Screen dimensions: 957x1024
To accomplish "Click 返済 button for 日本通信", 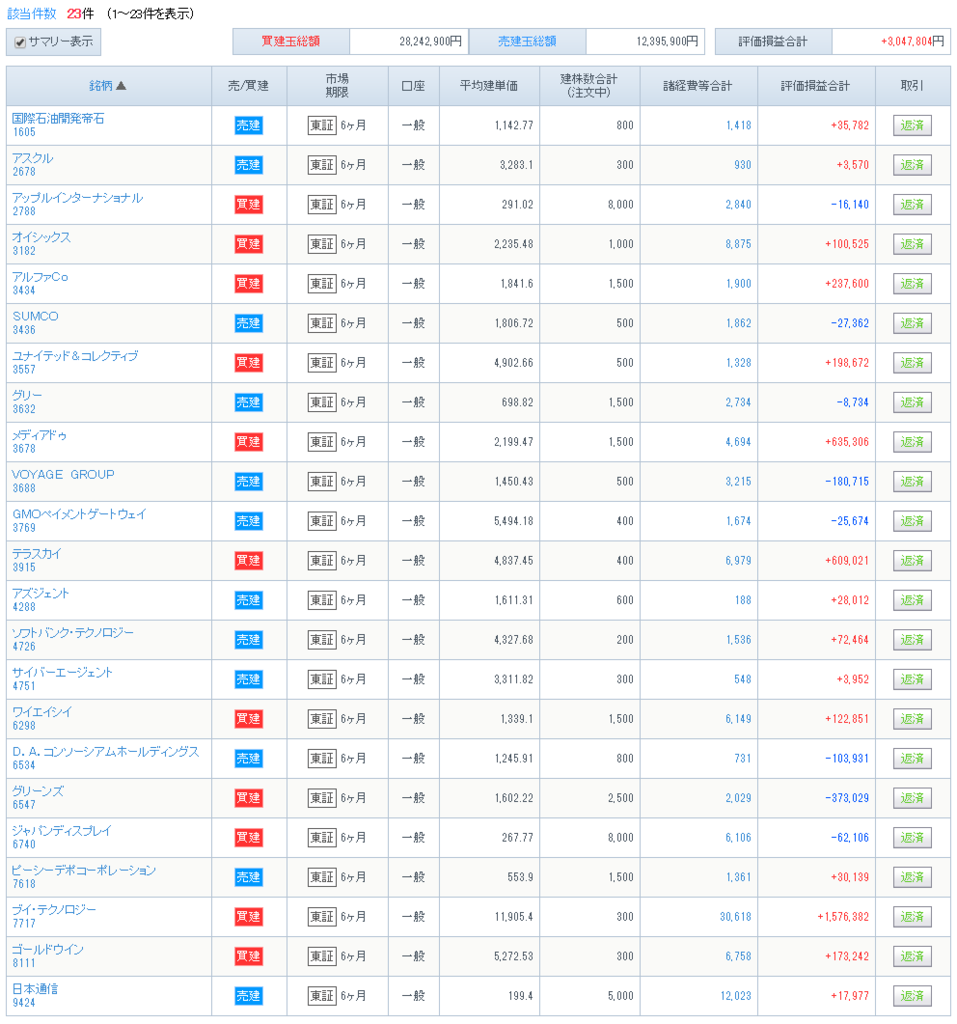I will tap(912, 996).
